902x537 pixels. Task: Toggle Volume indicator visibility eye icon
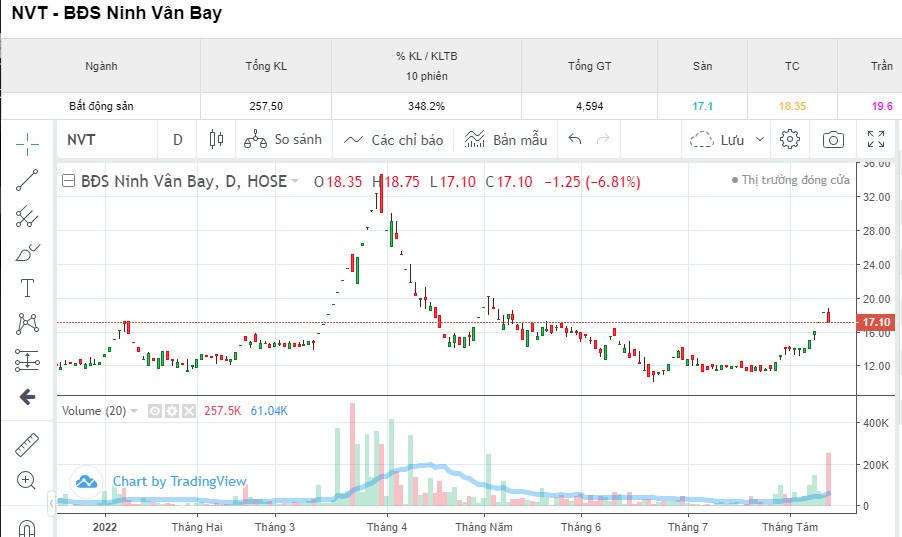tap(155, 411)
